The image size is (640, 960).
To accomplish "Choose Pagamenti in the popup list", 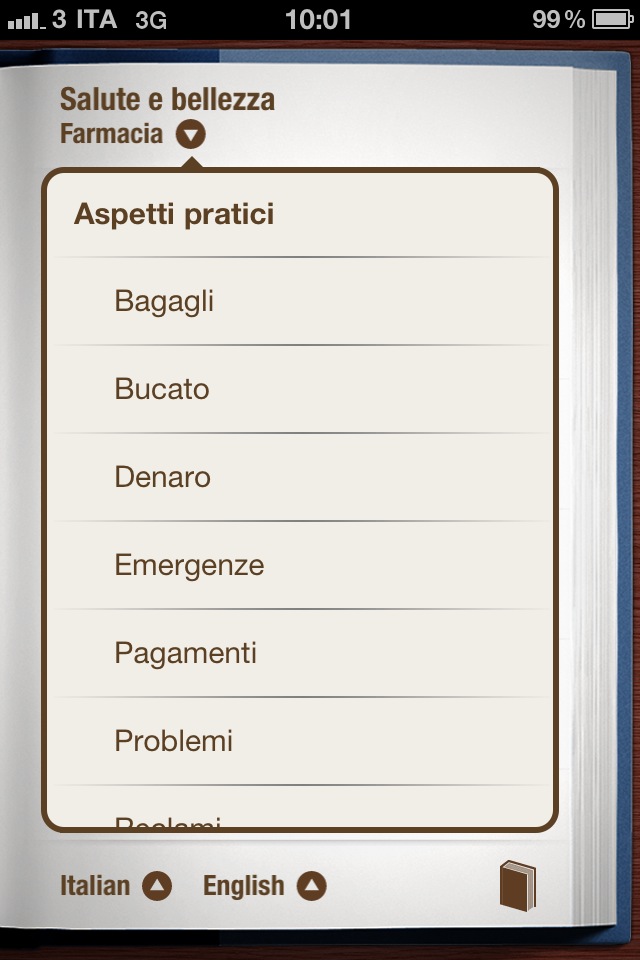I will [x=300, y=653].
